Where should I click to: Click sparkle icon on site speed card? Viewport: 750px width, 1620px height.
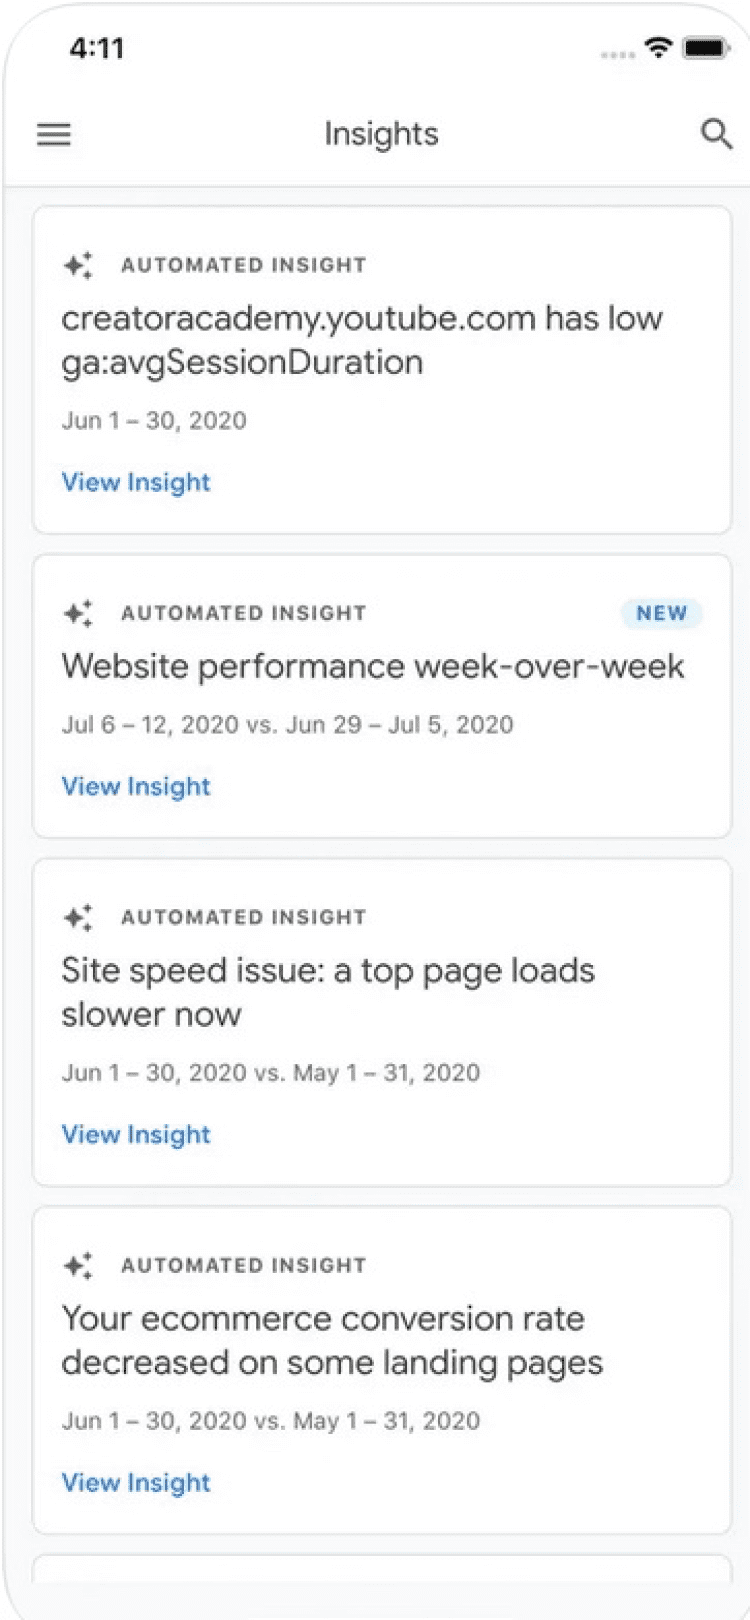[x=78, y=917]
